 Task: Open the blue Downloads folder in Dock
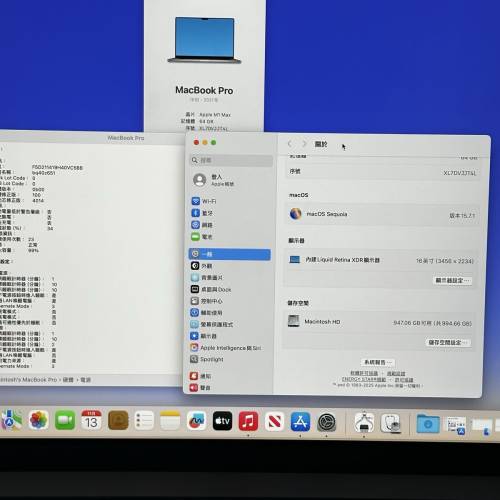point(428,424)
